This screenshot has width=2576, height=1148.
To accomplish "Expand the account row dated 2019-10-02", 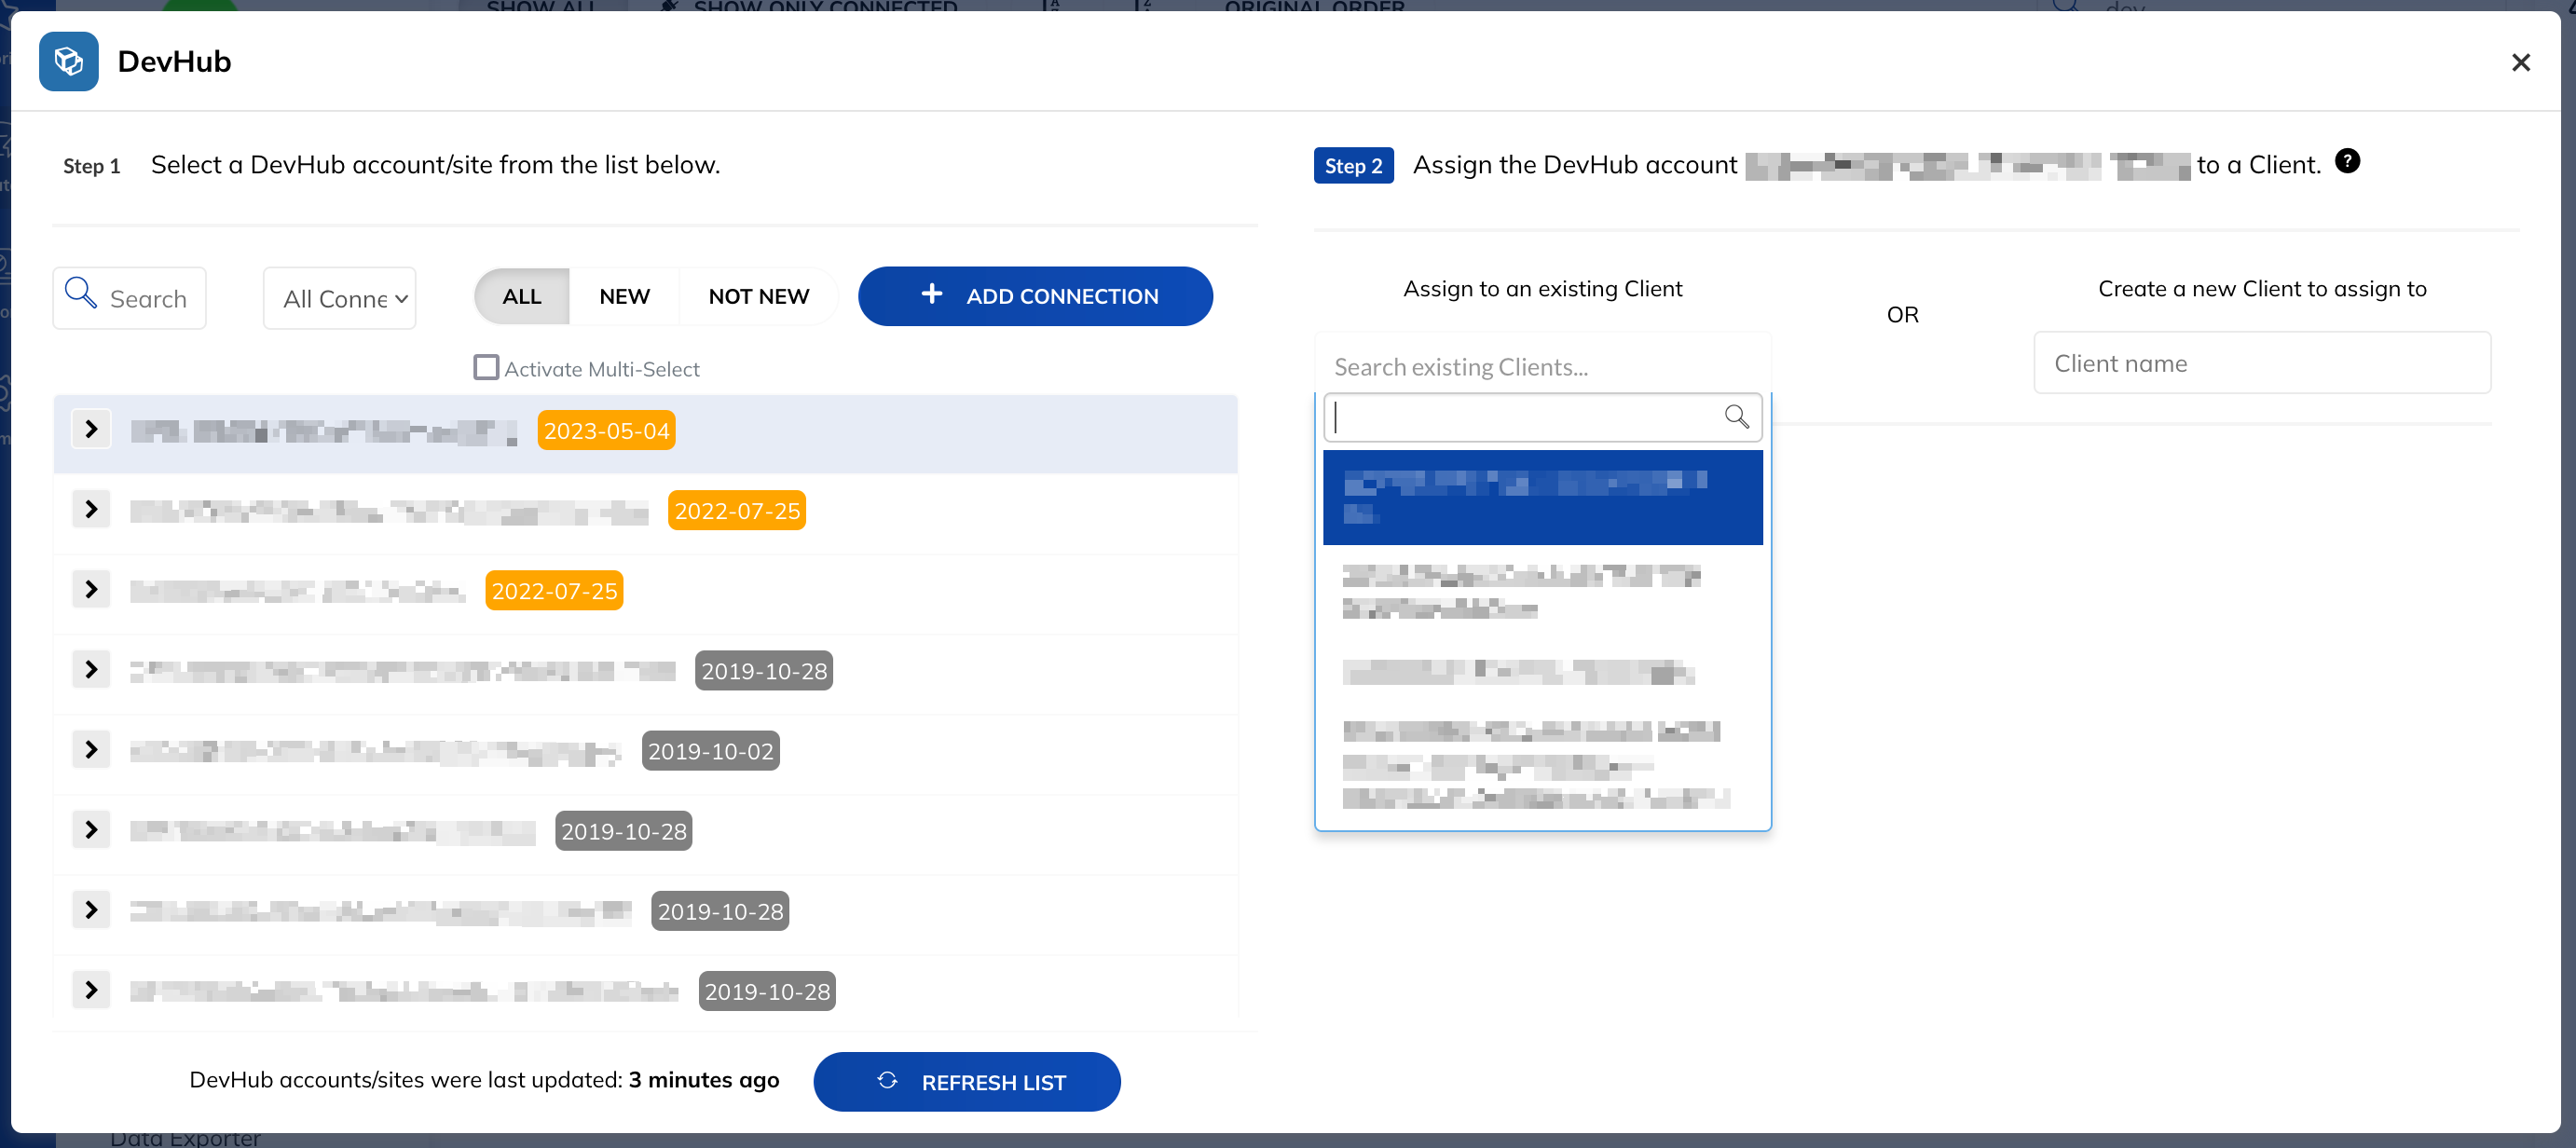I will (91, 748).
